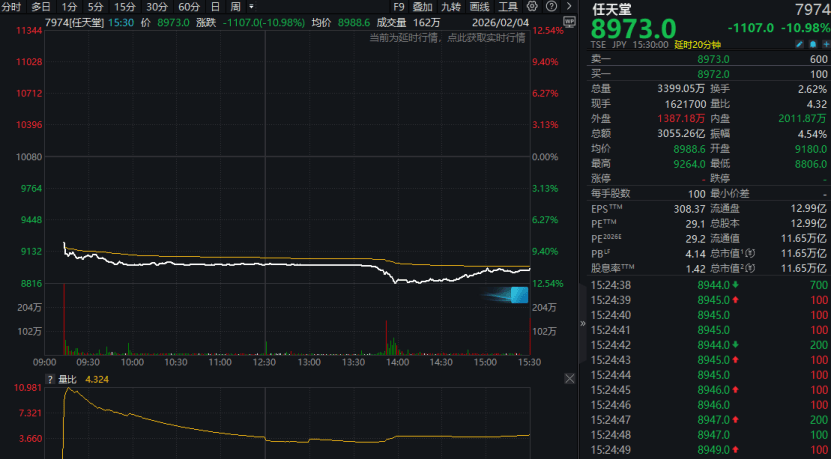This screenshot has height=460, width=831.
Task: Click the delayed-quote notice to get real-time data
Action: click(x=446, y=37)
